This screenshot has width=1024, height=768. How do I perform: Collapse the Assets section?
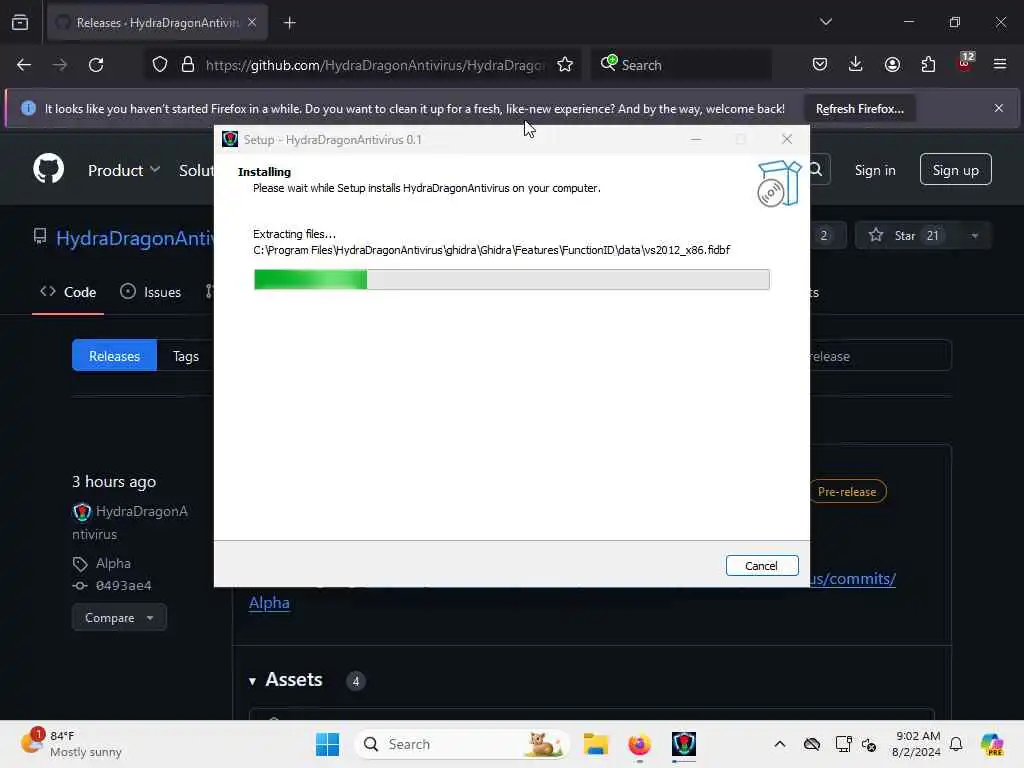[x=286, y=680]
